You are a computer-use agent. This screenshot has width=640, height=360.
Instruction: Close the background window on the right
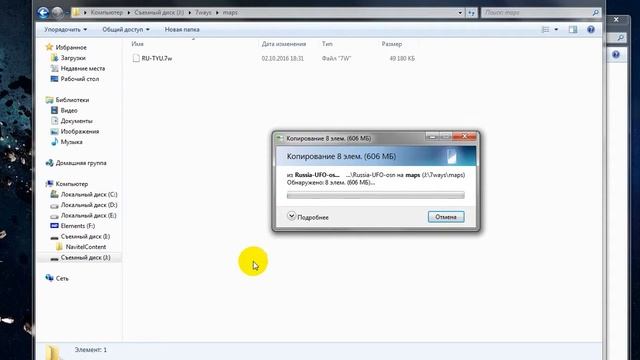point(616,19)
